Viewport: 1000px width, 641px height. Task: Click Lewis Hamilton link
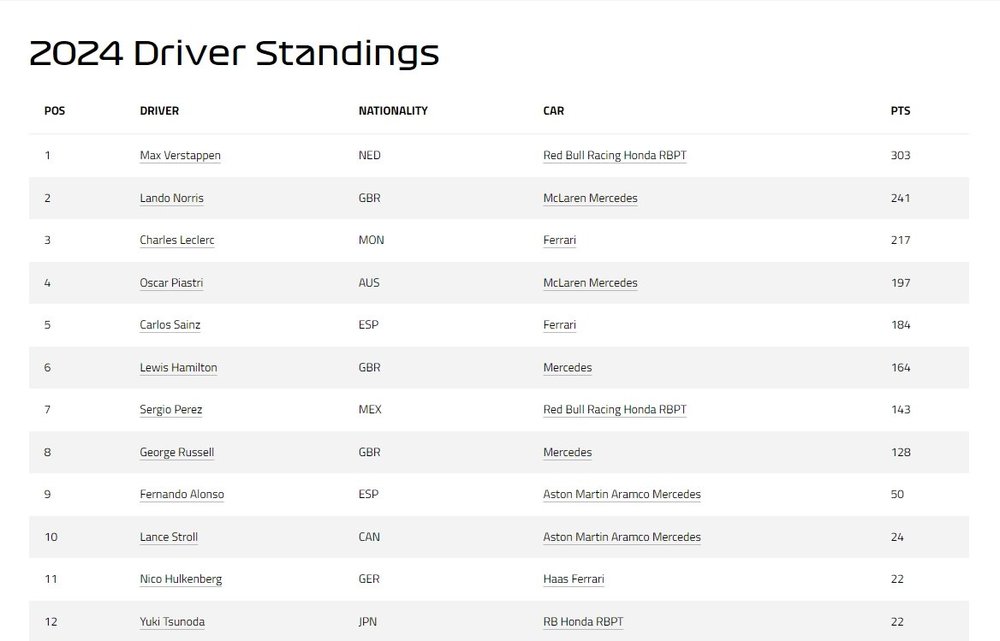tap(178, 367)
